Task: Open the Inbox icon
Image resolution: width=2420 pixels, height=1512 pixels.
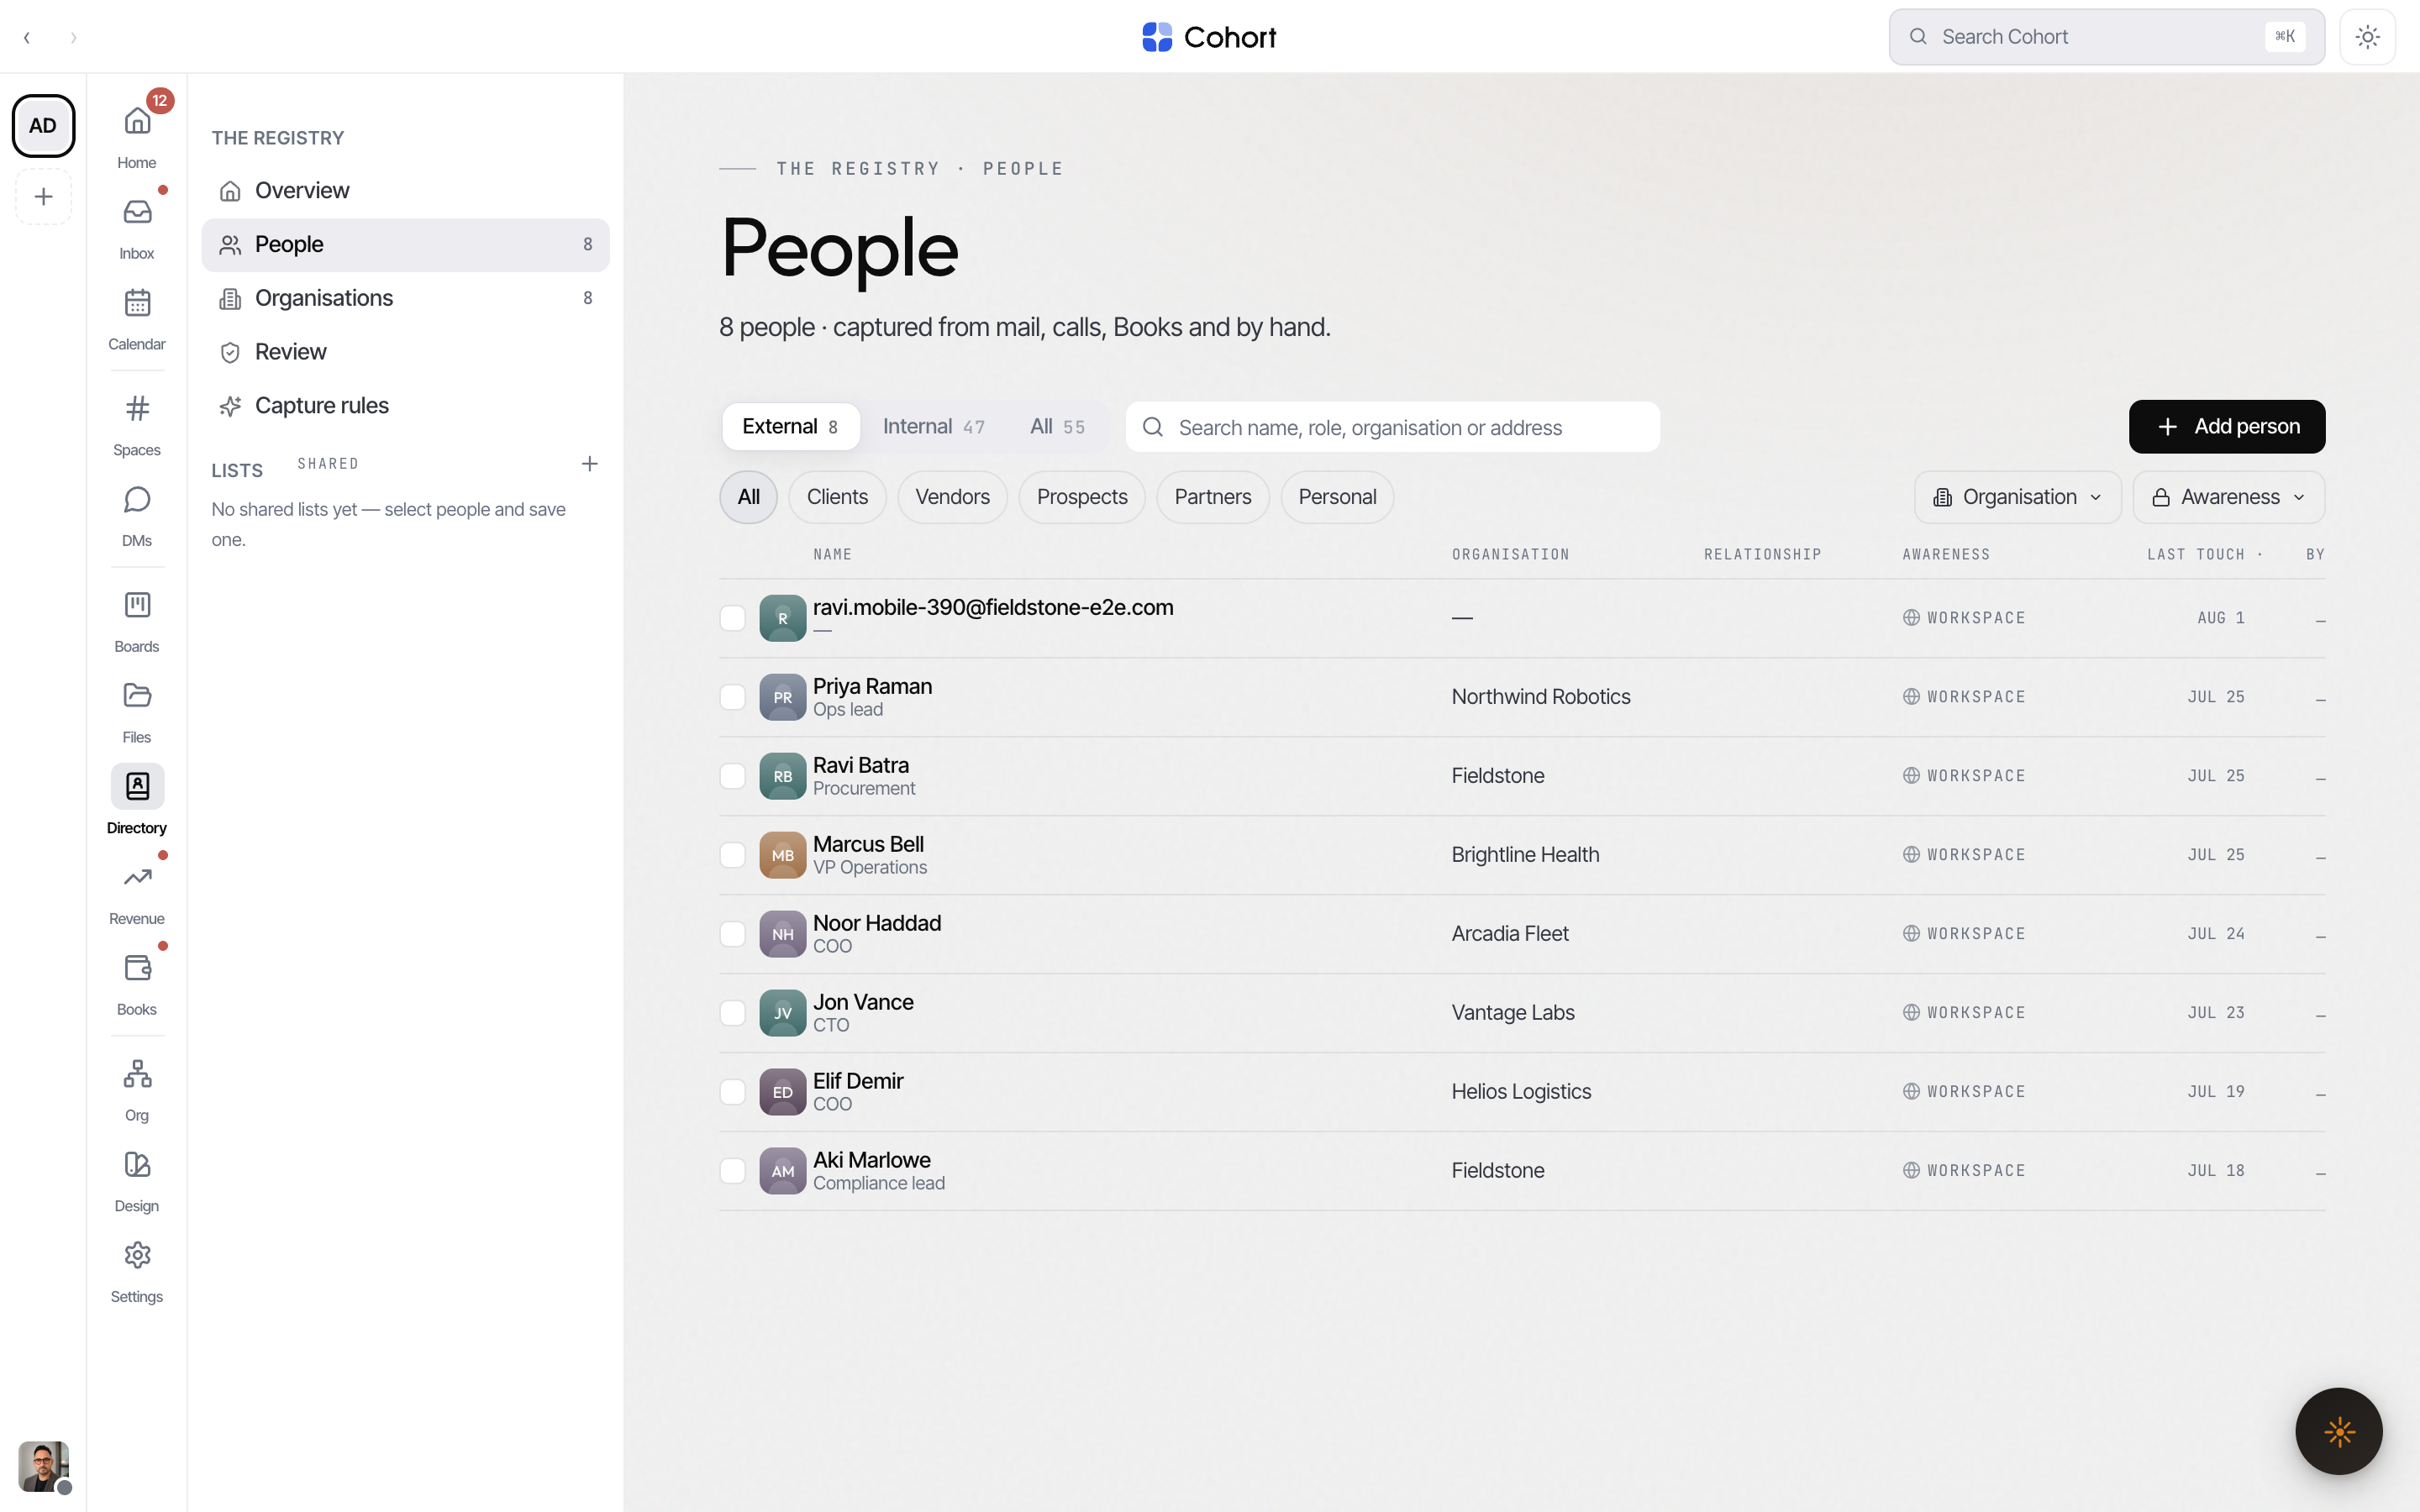Action: (137, 226)
